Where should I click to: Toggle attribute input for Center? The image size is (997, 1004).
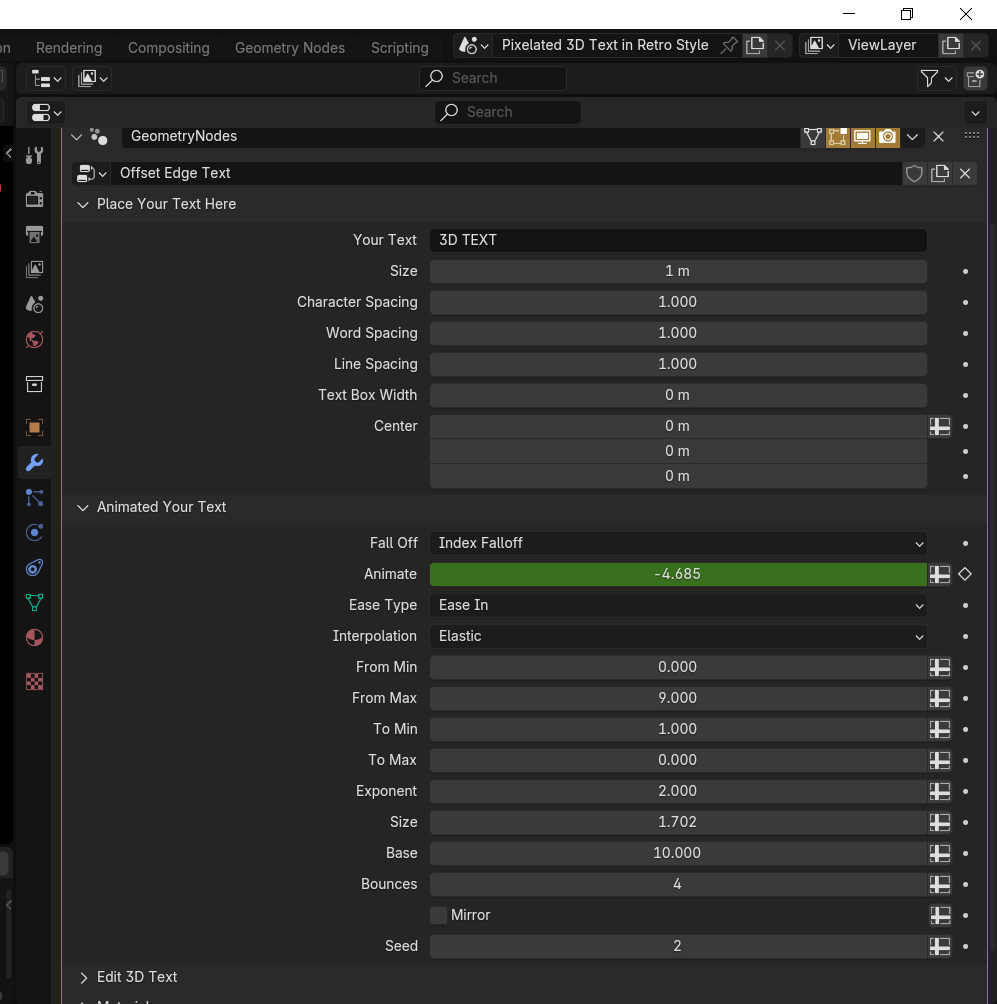tap(939, 426)
